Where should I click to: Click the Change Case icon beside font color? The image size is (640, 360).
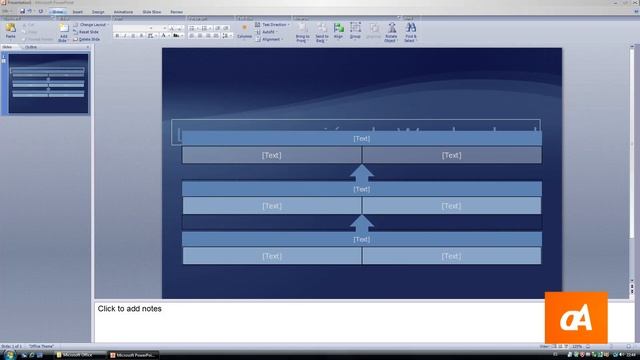pos(177,36)
